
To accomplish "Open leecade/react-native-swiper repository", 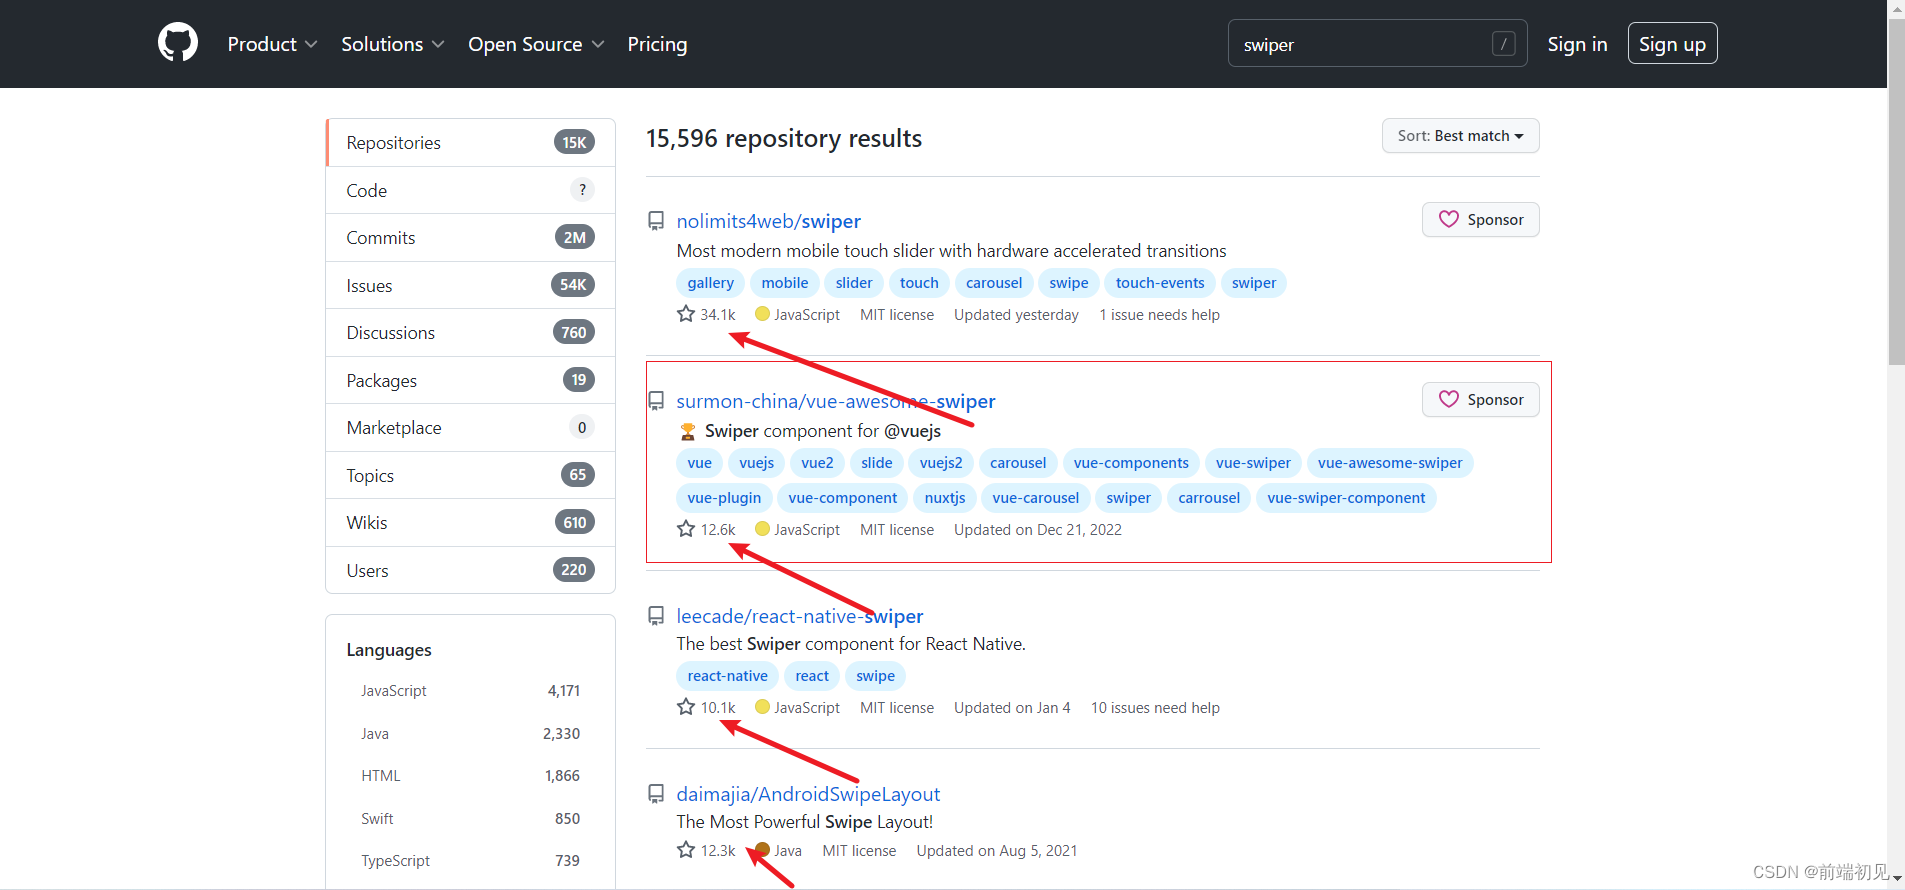I will tap(799, 616).
